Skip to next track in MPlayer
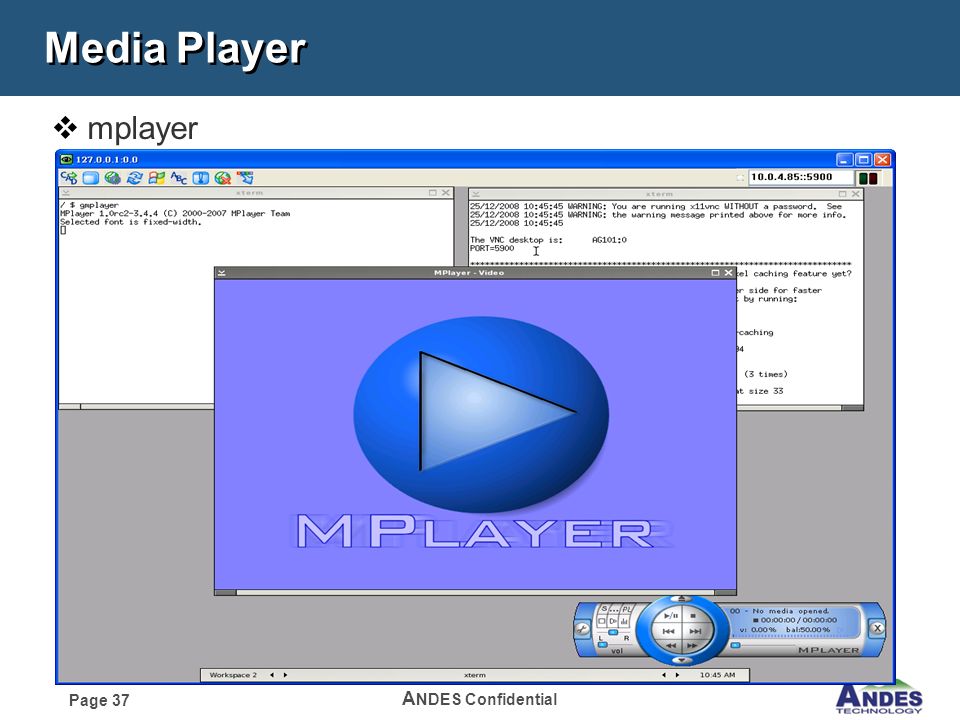Screen dimensions: 960x720 696,631
